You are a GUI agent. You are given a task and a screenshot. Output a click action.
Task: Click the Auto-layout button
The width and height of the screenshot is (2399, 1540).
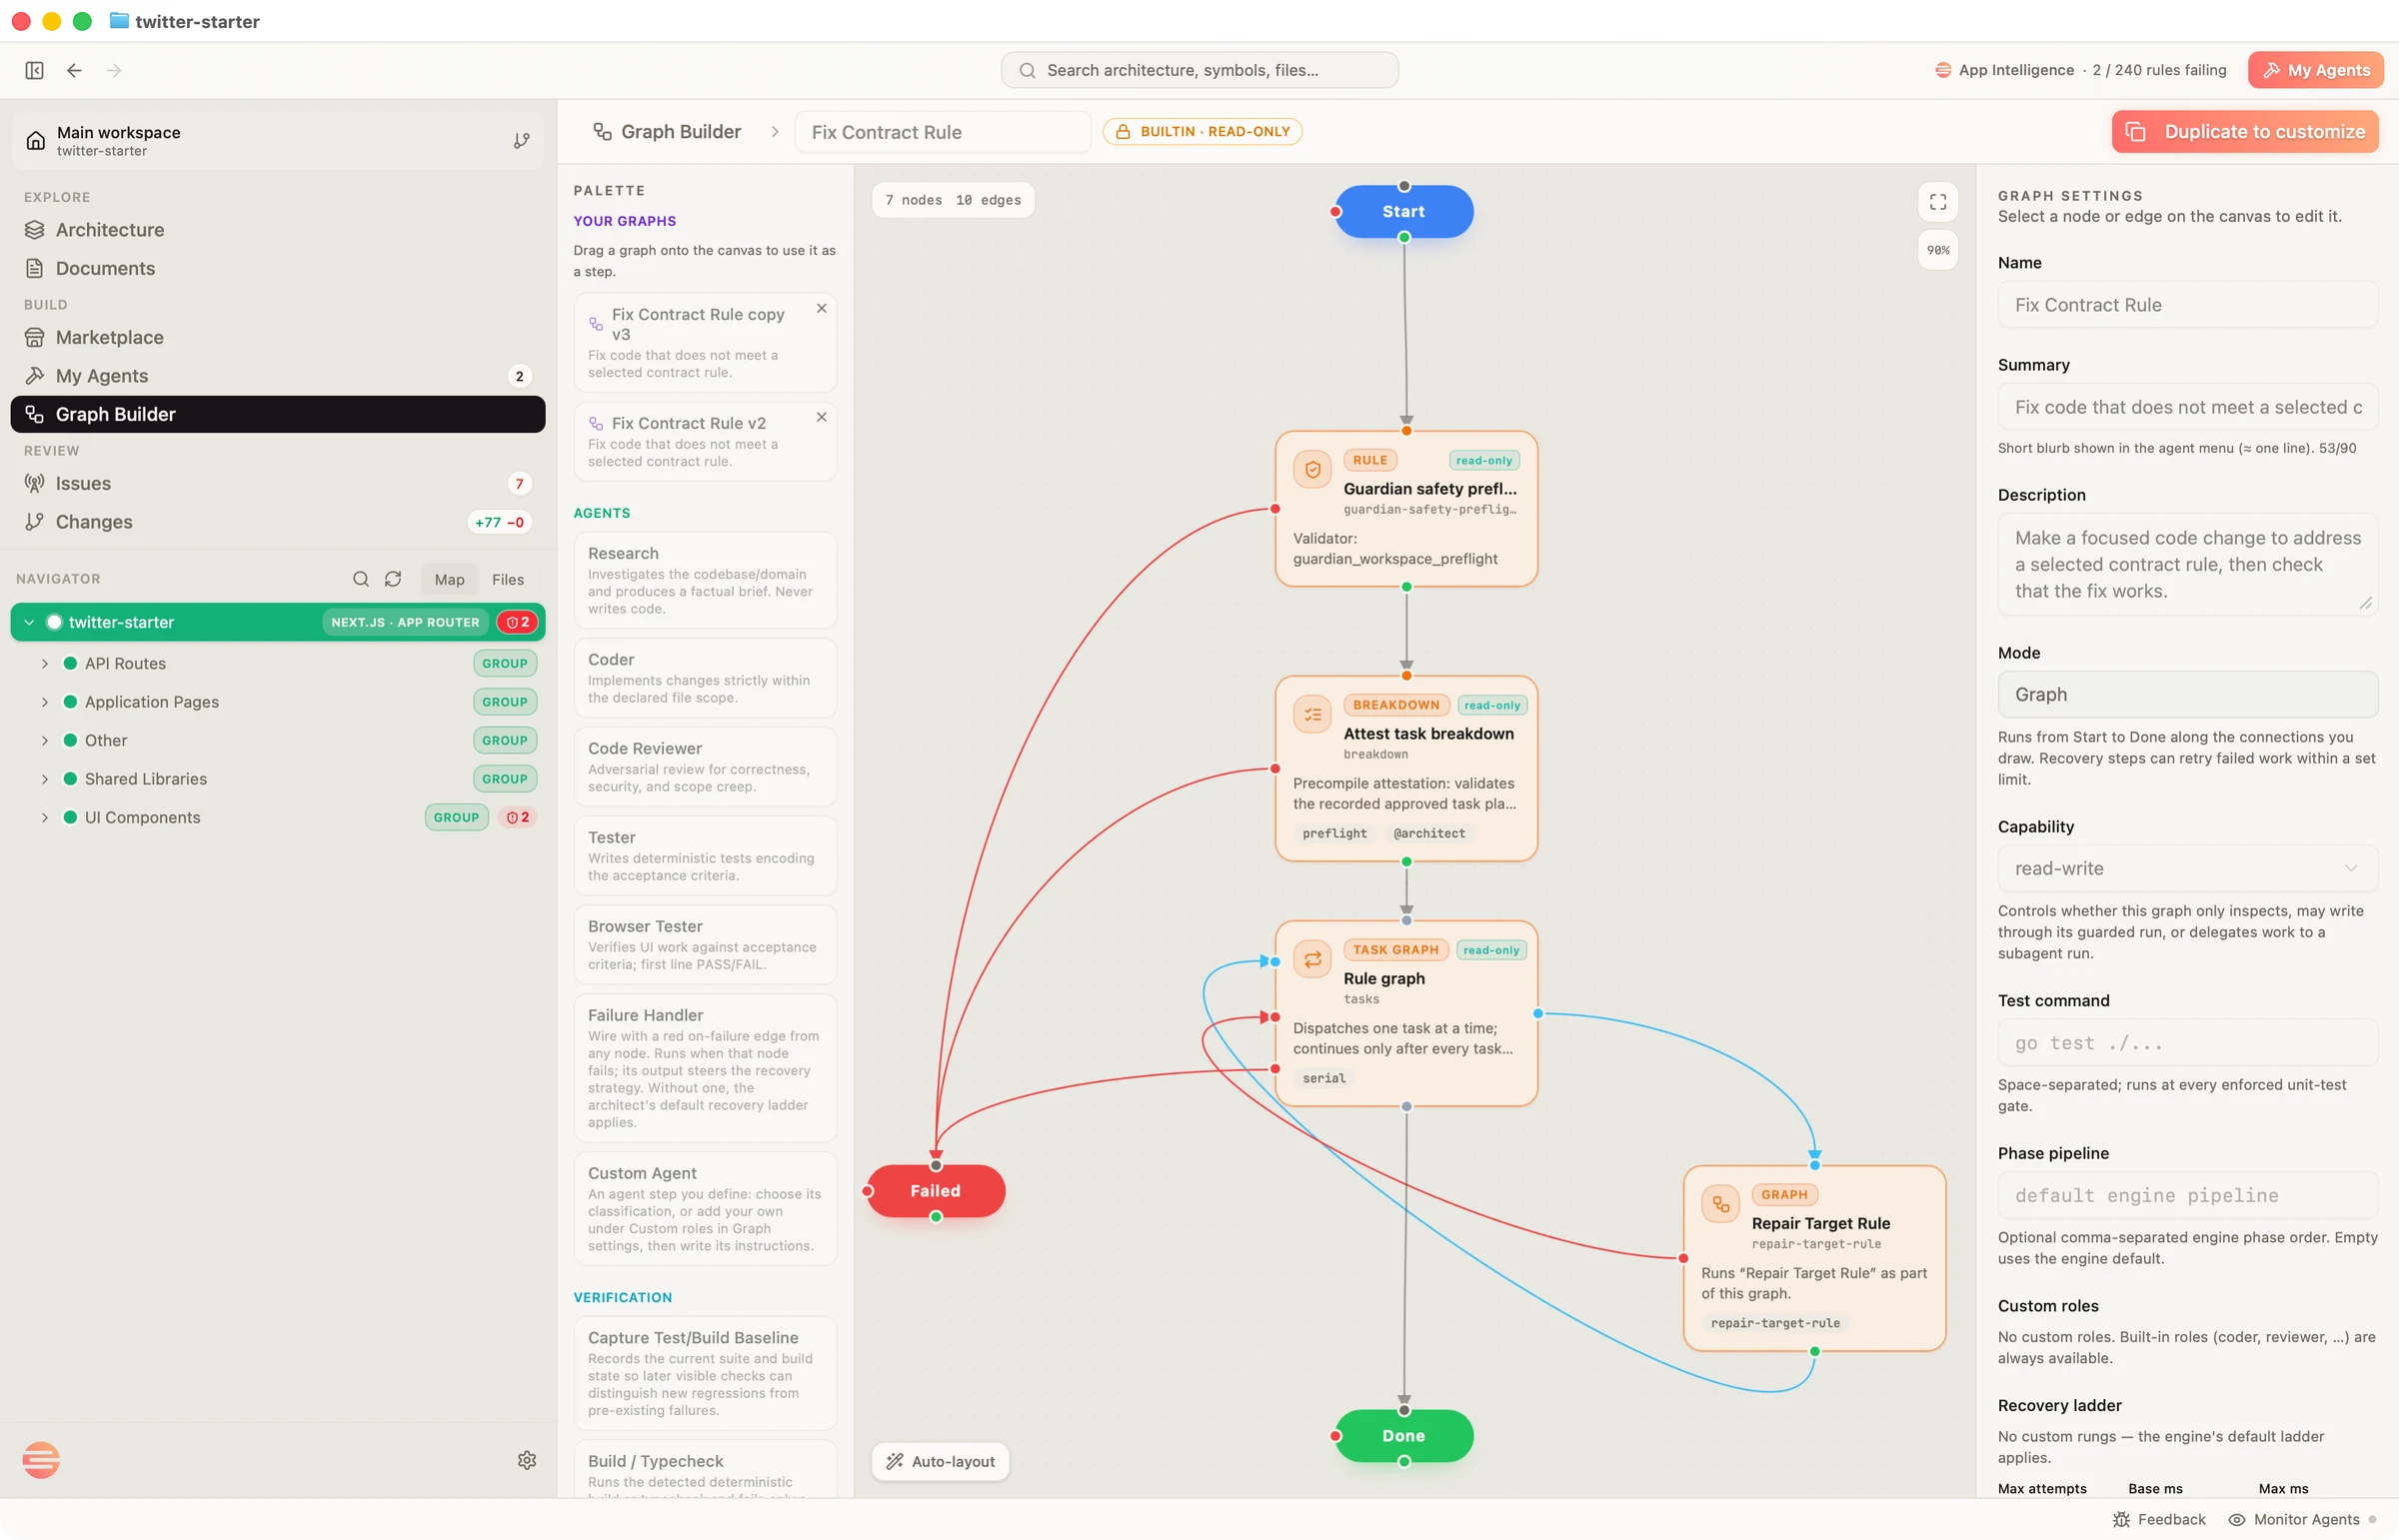(x=940, y=1461)
